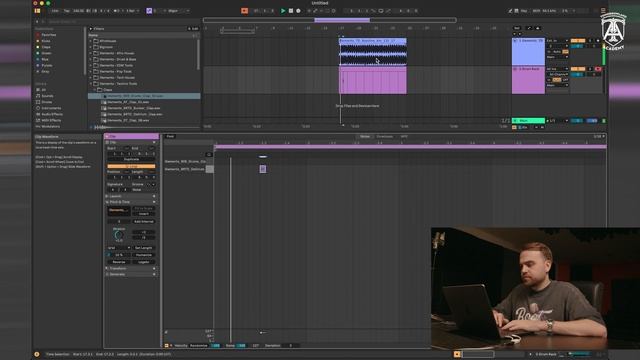Toggle the orange Follow button in the transport
Screen dimensions: 640x360
244,11
